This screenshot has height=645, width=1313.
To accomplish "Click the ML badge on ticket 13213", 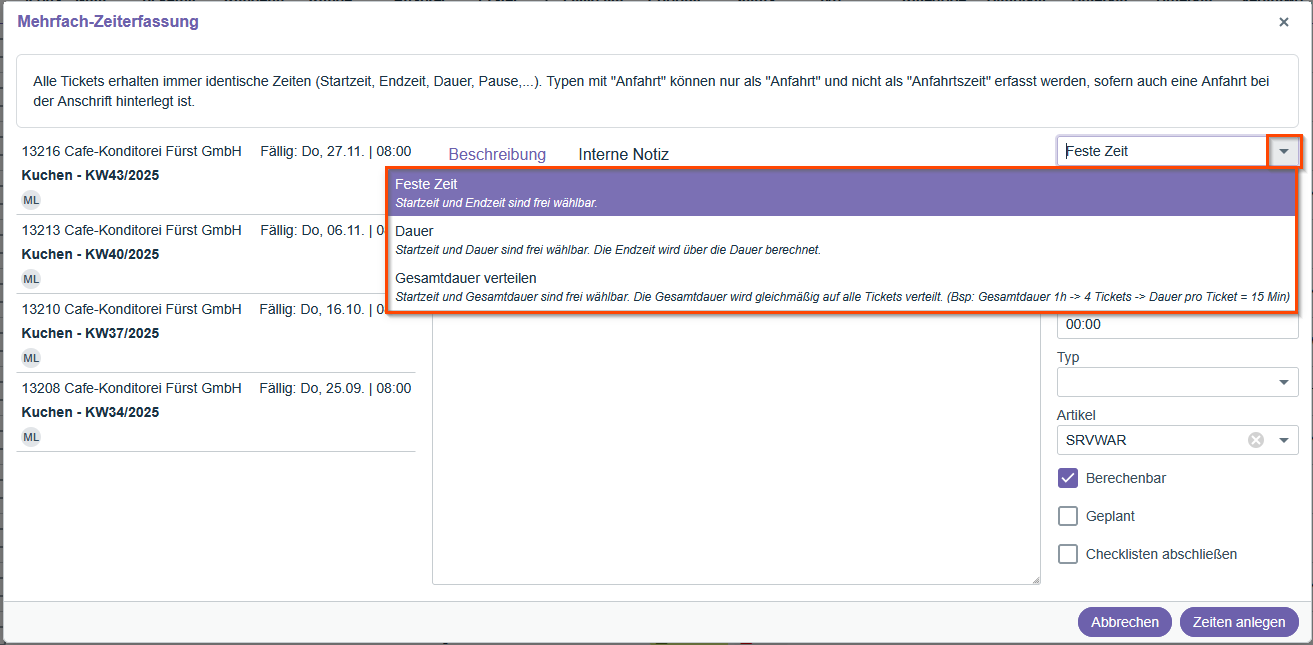I will point(30,278).
